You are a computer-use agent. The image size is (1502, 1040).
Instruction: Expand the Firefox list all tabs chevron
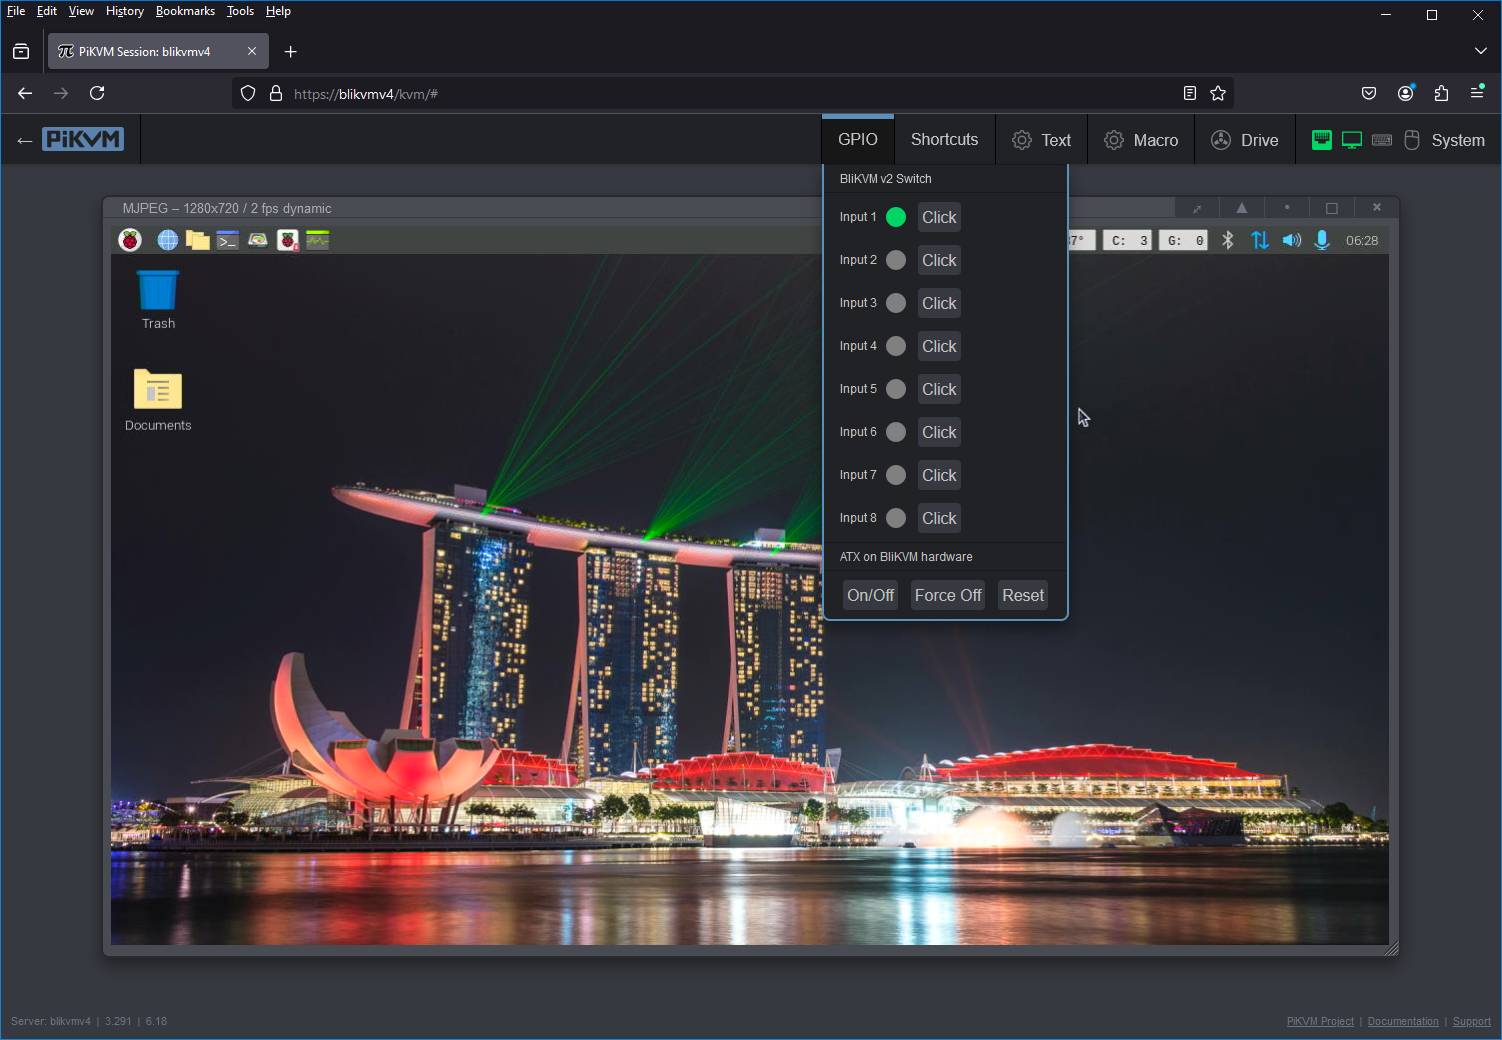(1480, 51)
